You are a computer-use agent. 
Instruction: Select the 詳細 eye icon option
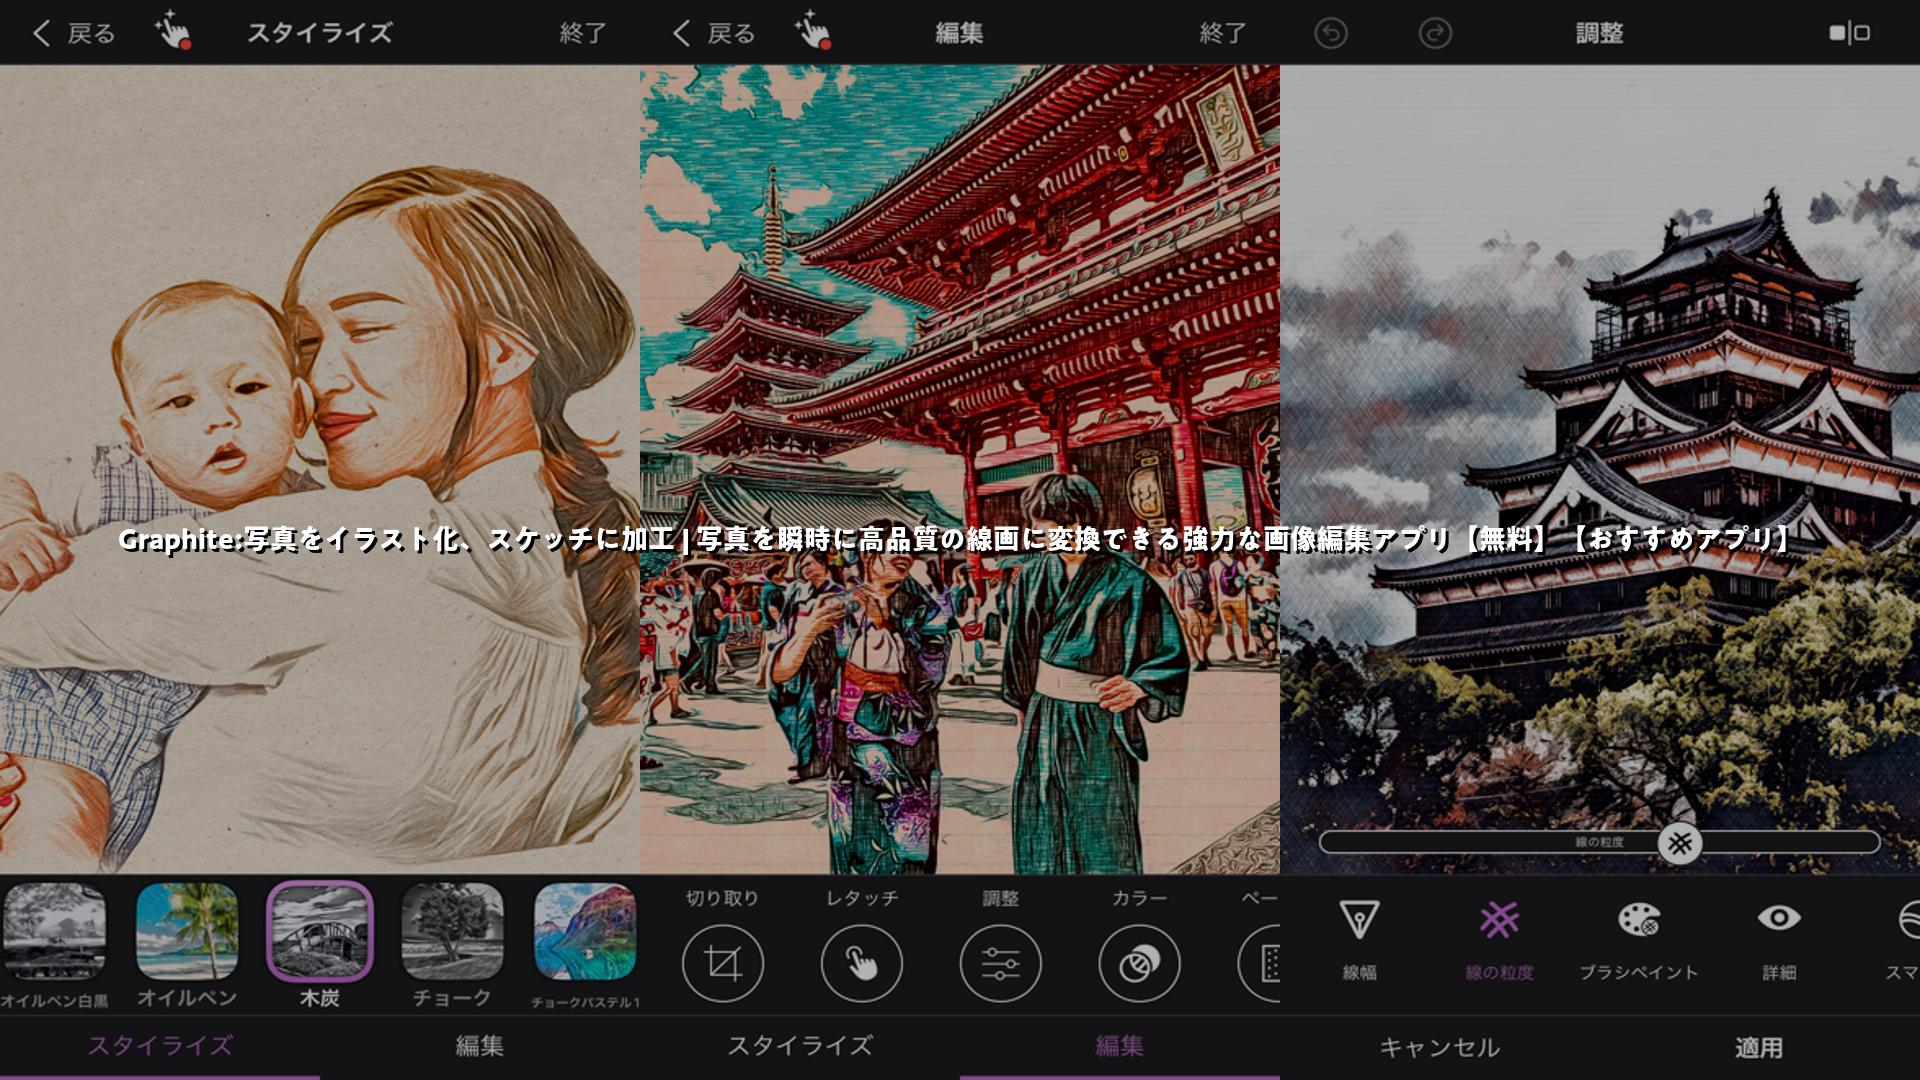pyautogui.click(x=1779, y=940)
